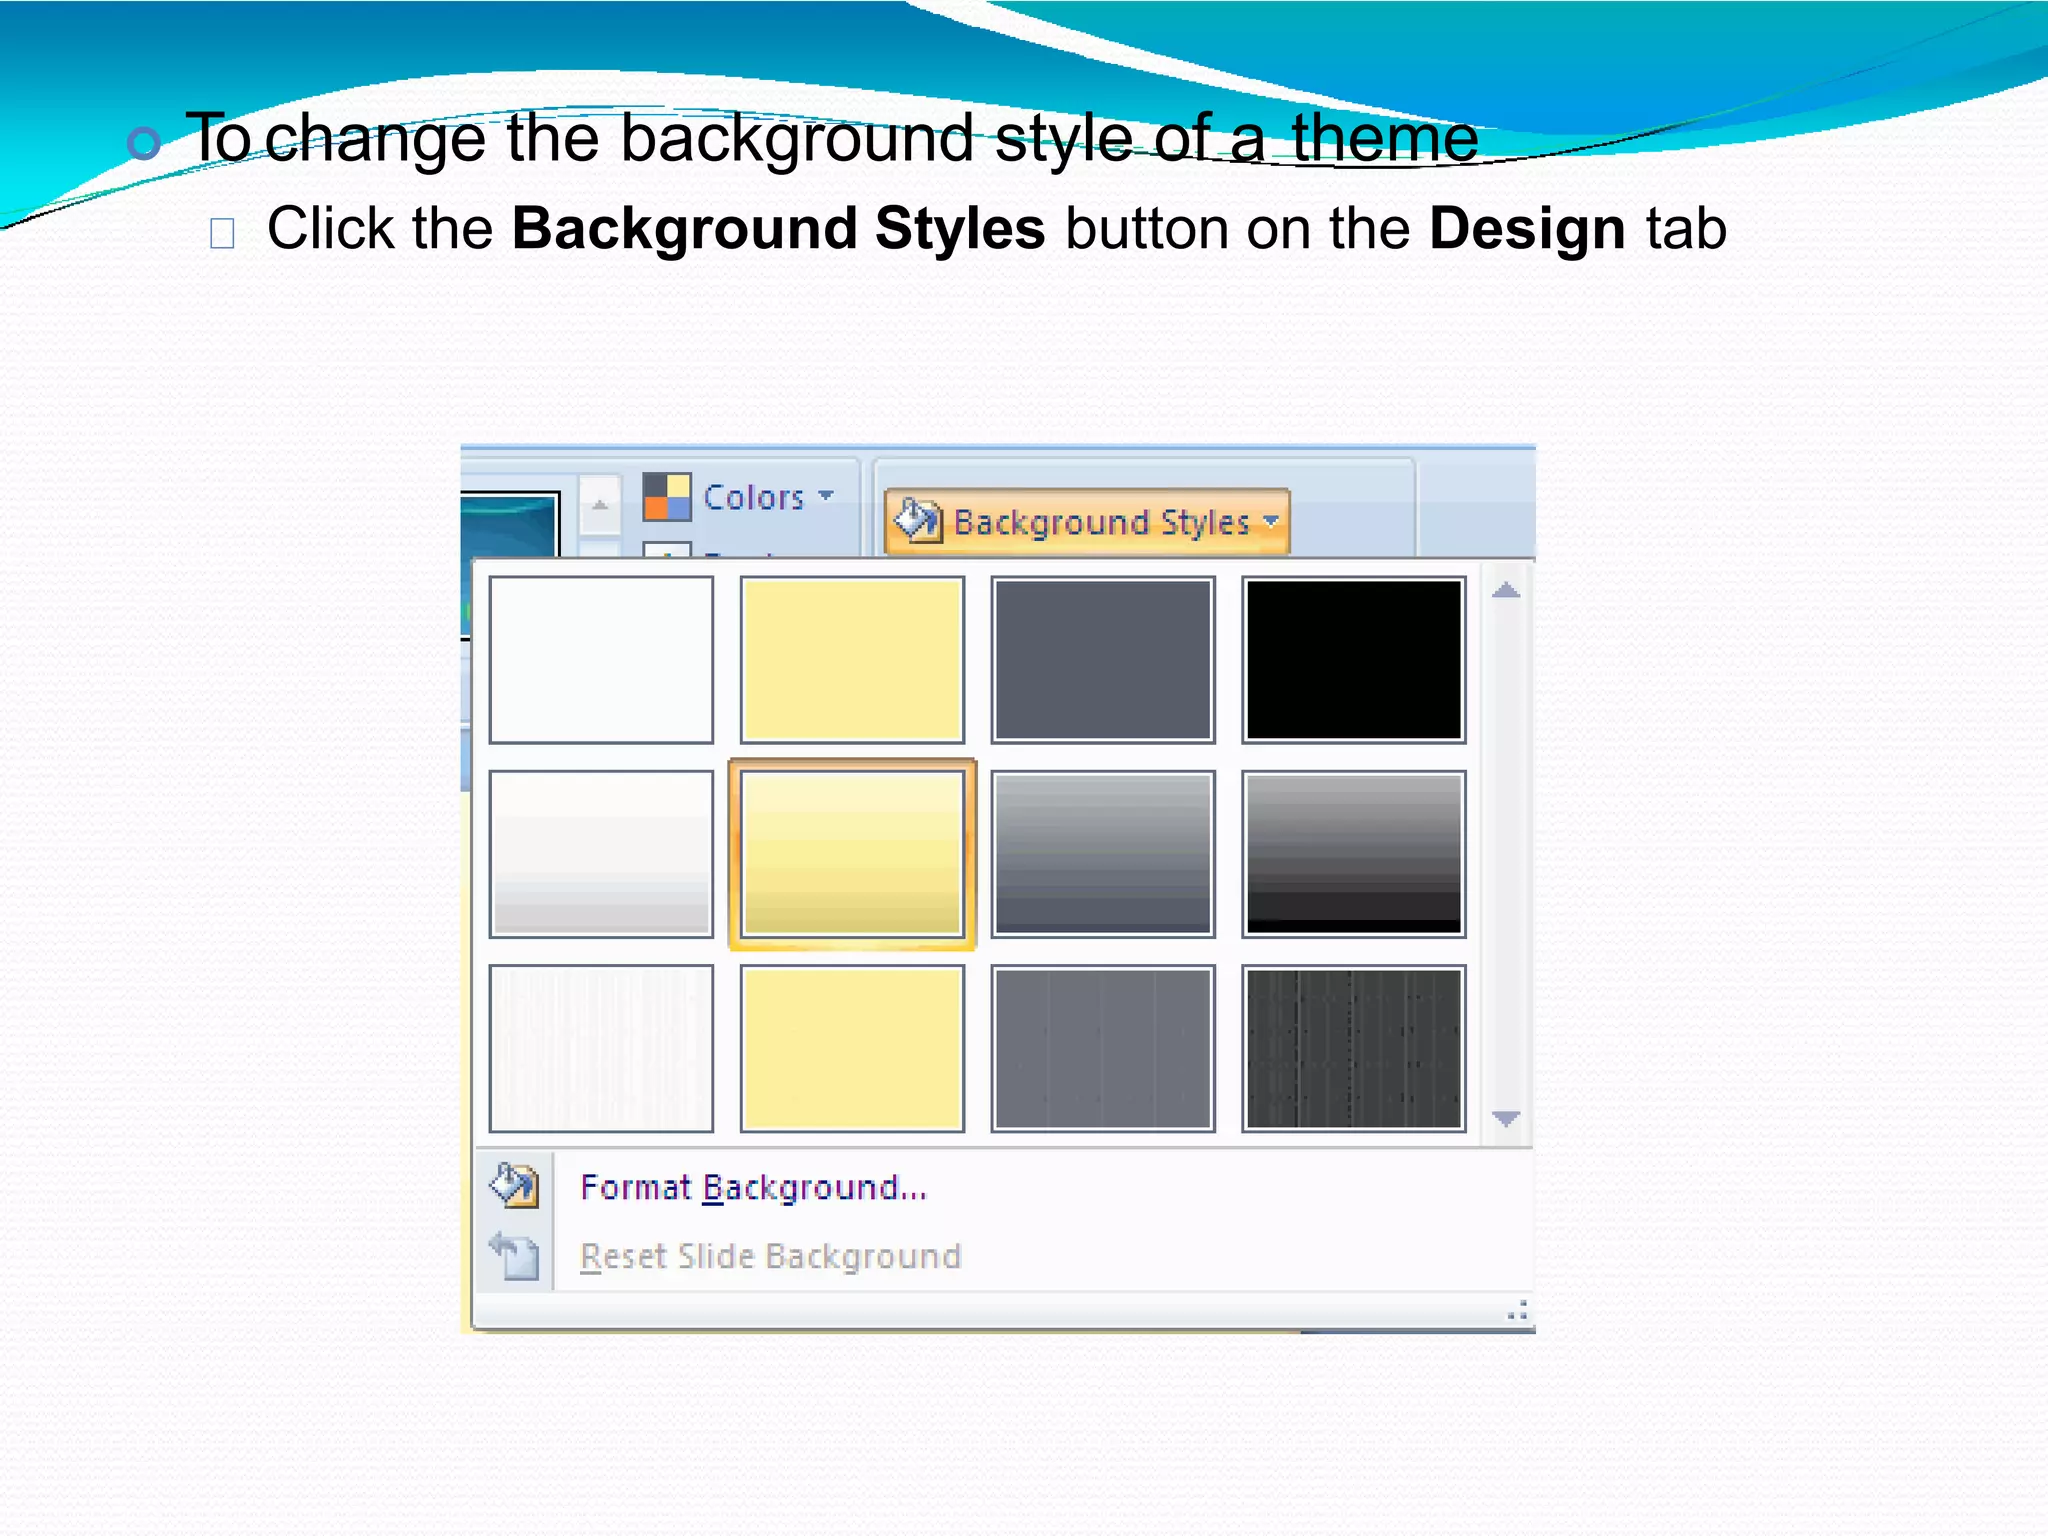The height and width of the screenshot is (1536, 2048).
Task: Click the paint bucket icon on Background Styles
Action: point(917,521)
